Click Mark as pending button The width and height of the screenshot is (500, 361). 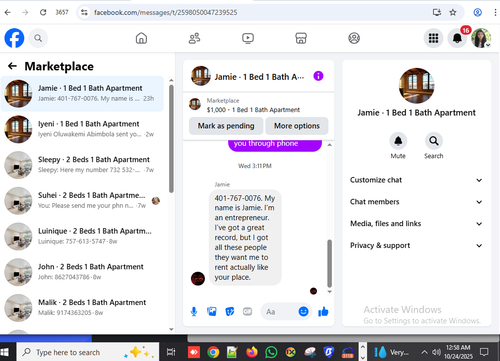226,126
